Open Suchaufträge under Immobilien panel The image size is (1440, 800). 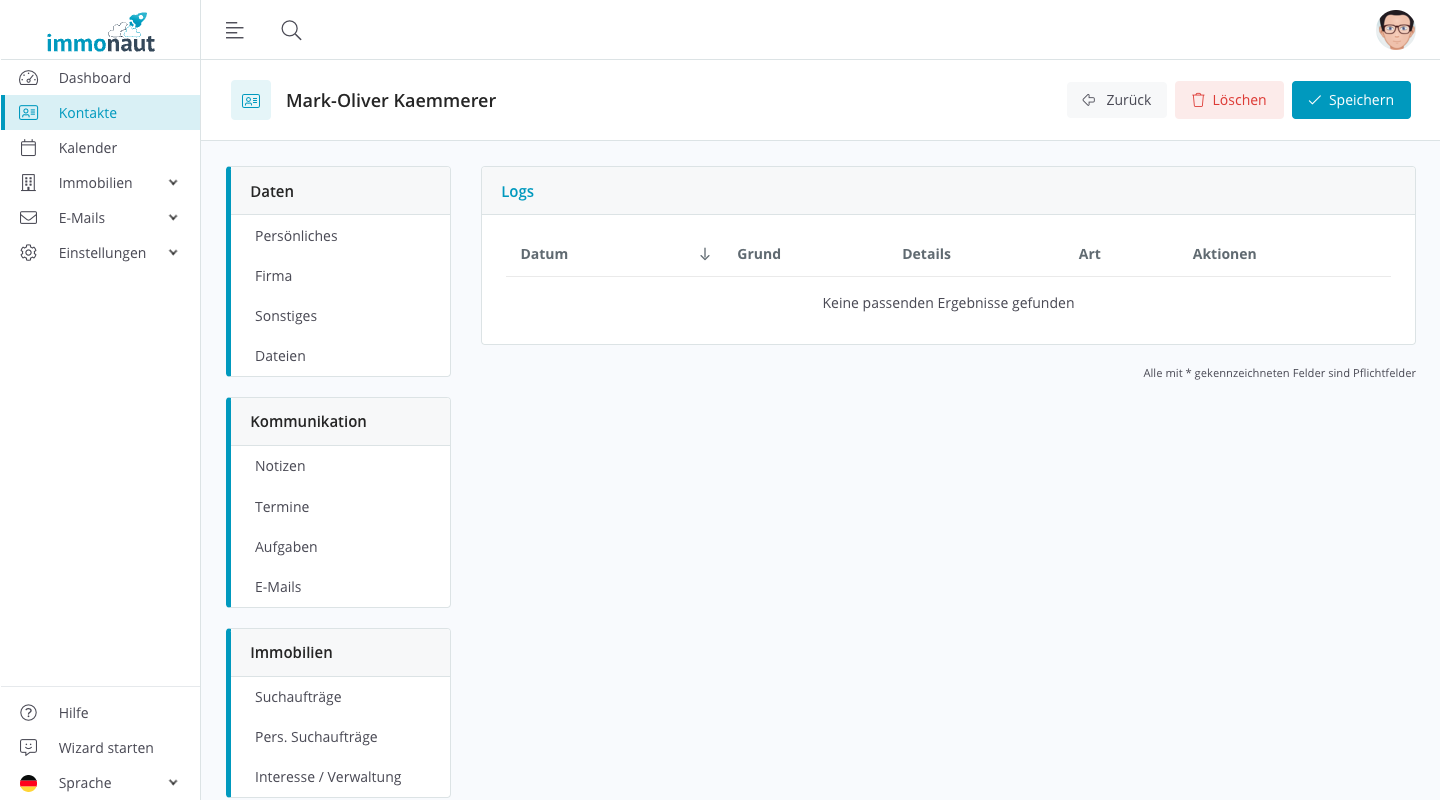coord(298,697)
